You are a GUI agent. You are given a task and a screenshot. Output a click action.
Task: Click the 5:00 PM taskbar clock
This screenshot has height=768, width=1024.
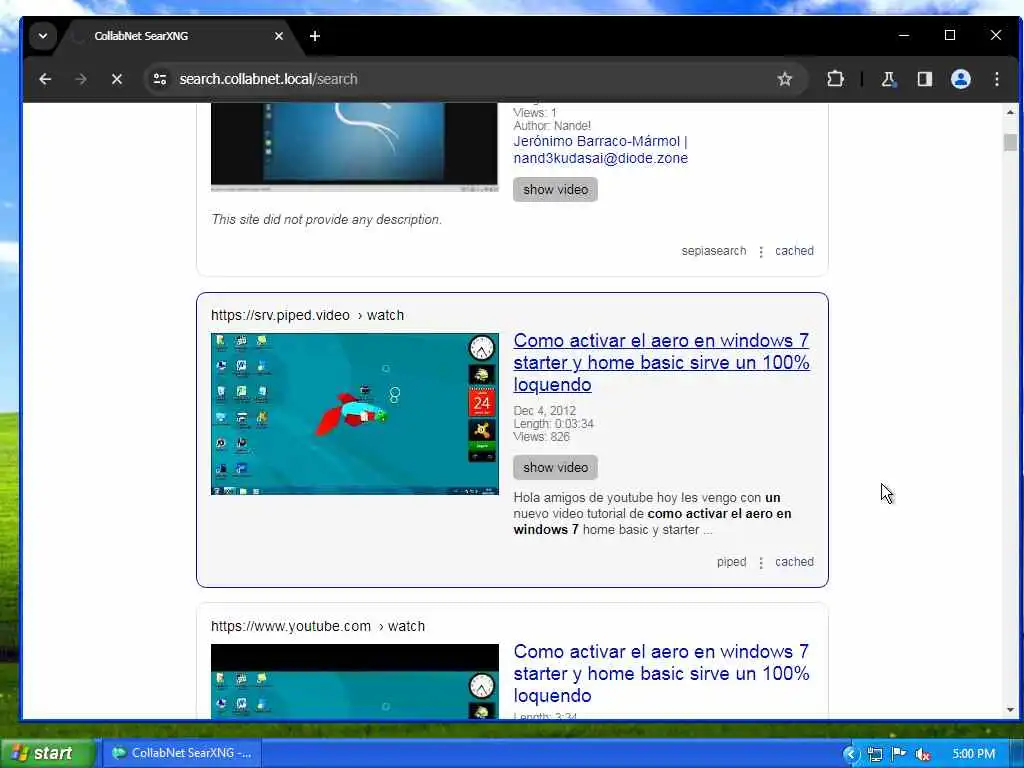click(x=974, y=754)
